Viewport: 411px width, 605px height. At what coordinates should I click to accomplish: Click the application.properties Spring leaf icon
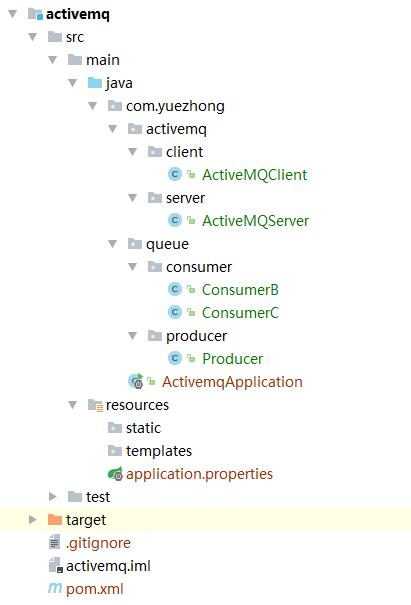coord(115,473)
